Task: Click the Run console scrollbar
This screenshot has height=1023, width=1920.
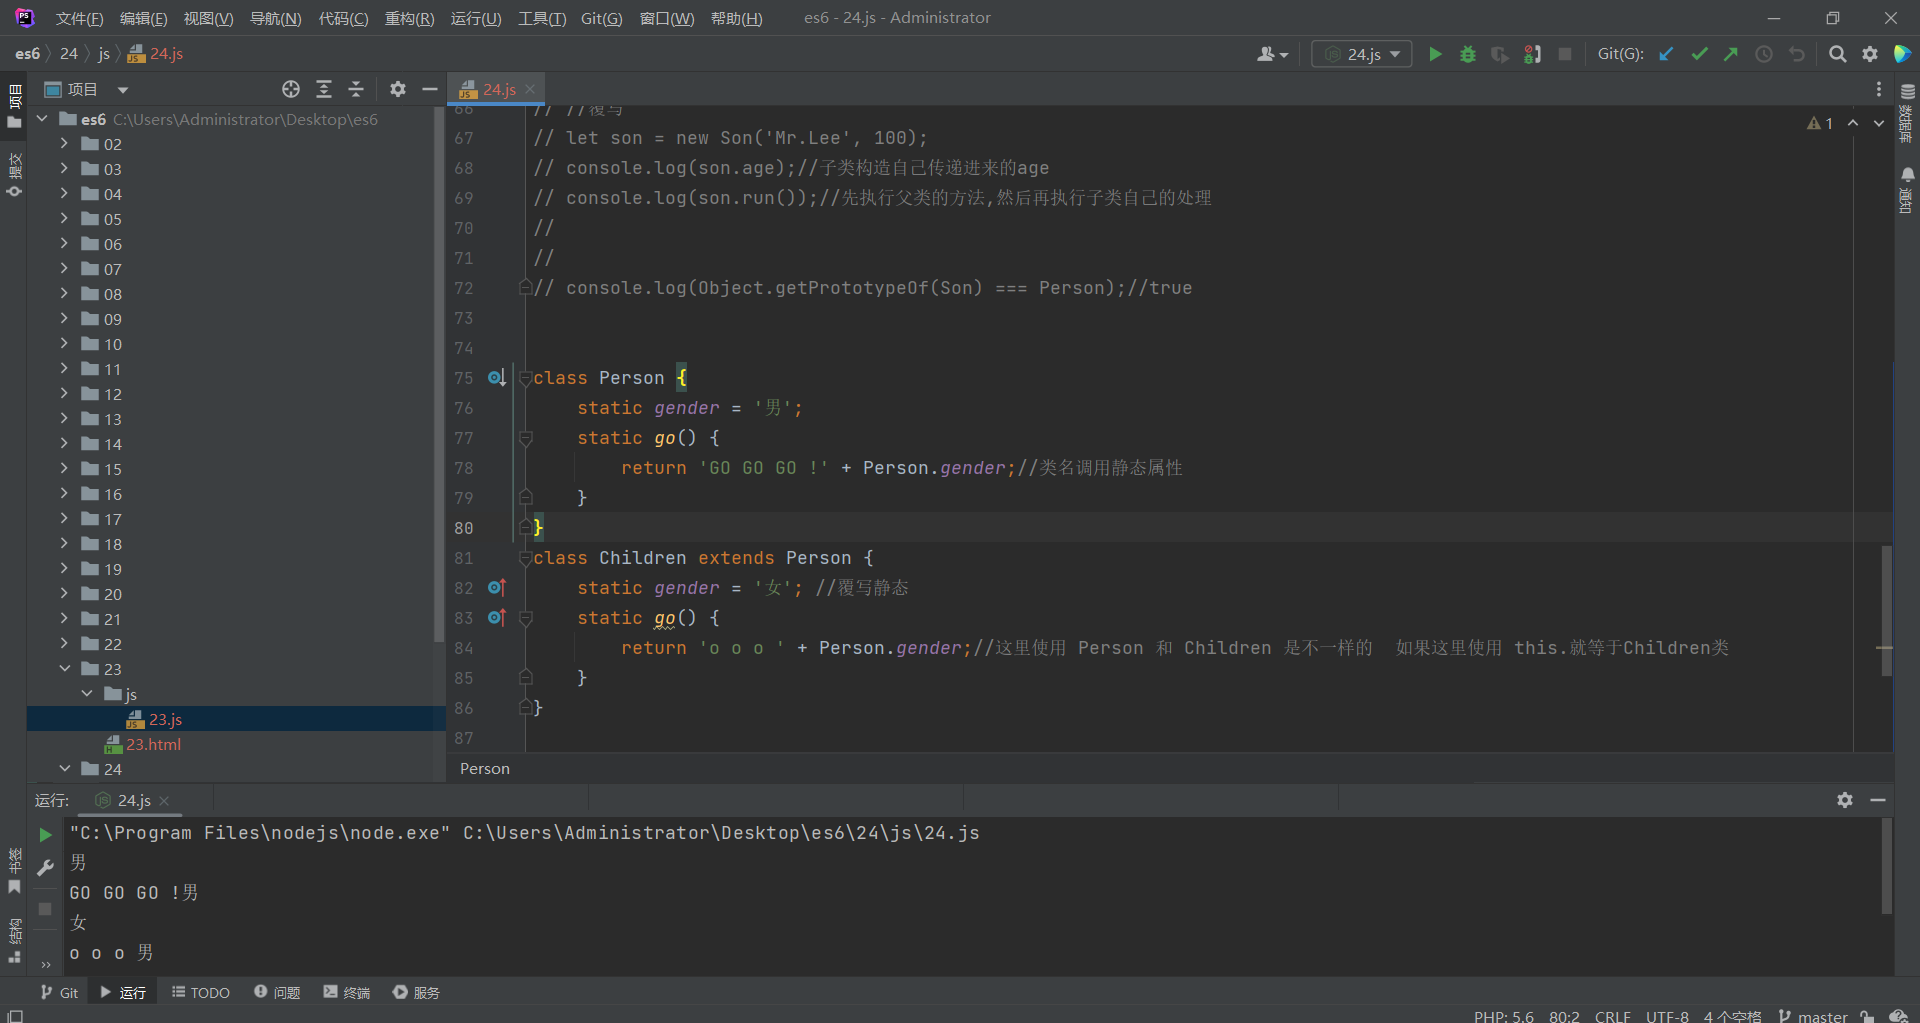Action: click(x=1886, y=867)
